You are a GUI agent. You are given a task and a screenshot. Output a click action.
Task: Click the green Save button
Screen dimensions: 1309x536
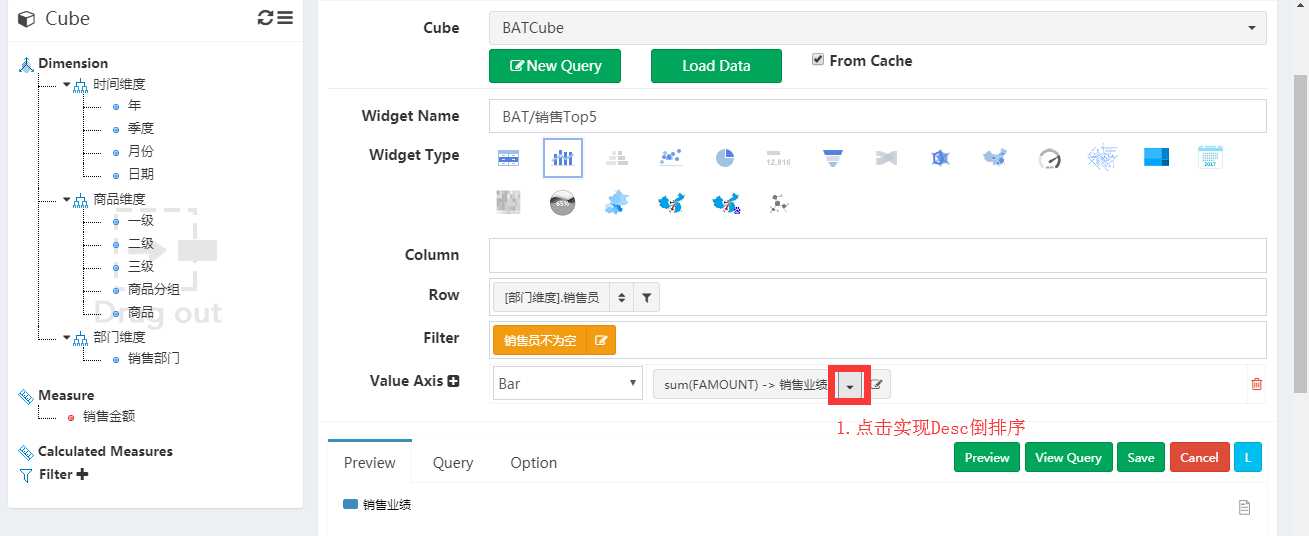(1140, 458)
